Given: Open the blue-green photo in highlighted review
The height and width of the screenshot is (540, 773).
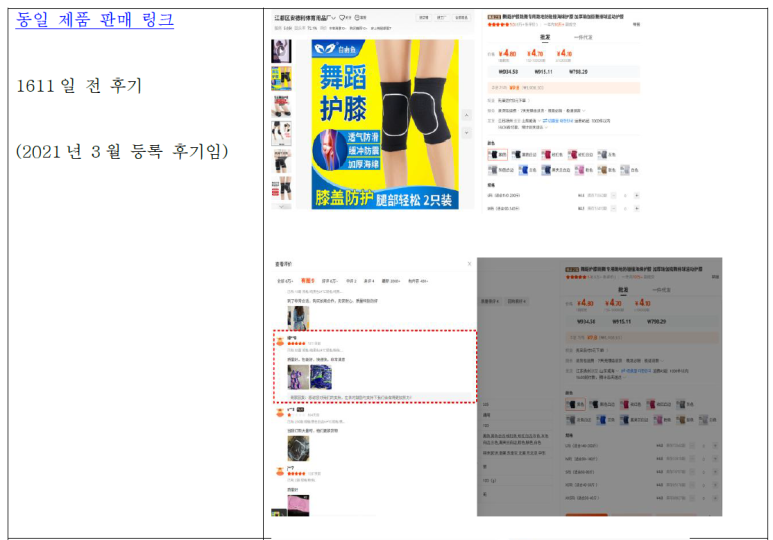Looking at the screenshot, I should (x=321, y=377).
